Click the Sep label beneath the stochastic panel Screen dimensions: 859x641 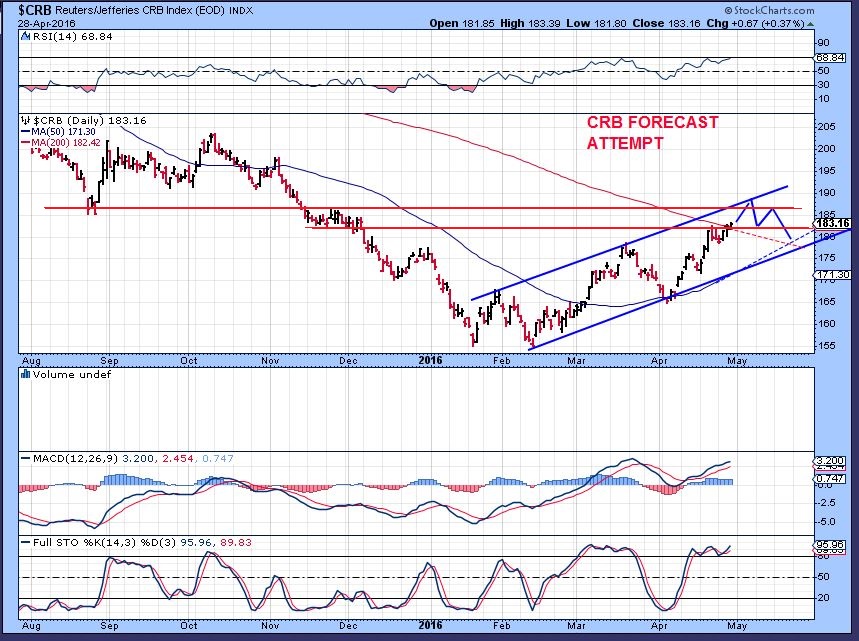[110, 625]
